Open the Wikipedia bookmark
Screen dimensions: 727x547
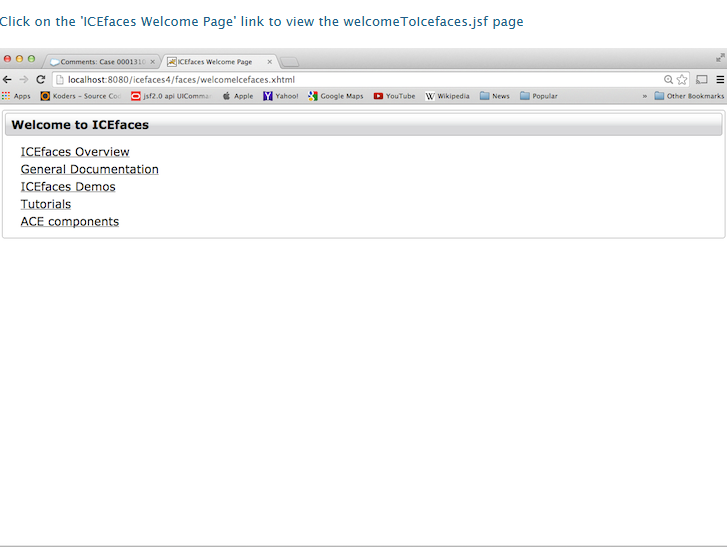pos(447,96)
